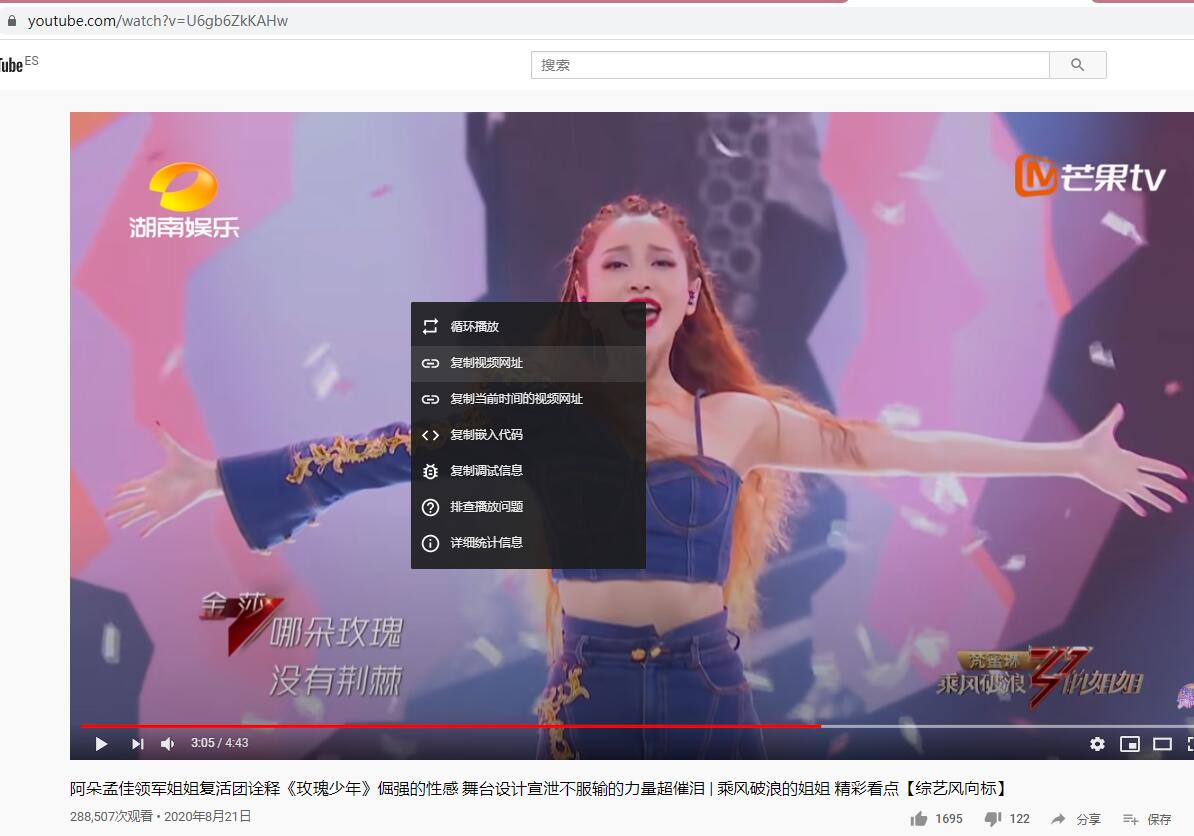Viewport: 1194px width, 836px height.
Task: Like the video with thumbs up
Action: click(x=919, y=819)
